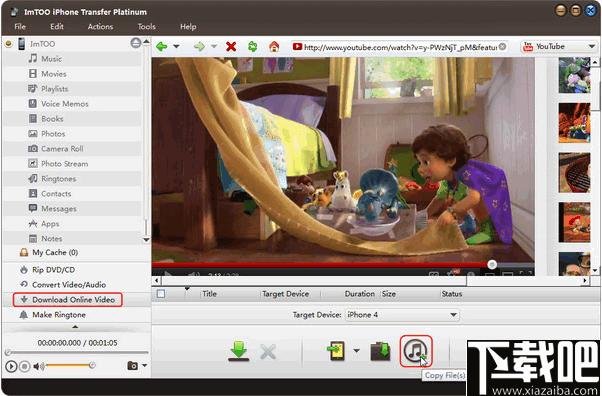The height and width of the screenshot is (396, 602).
Task: Select My Cache (0)
Action: pyautogui.click(x=55, y=252)
